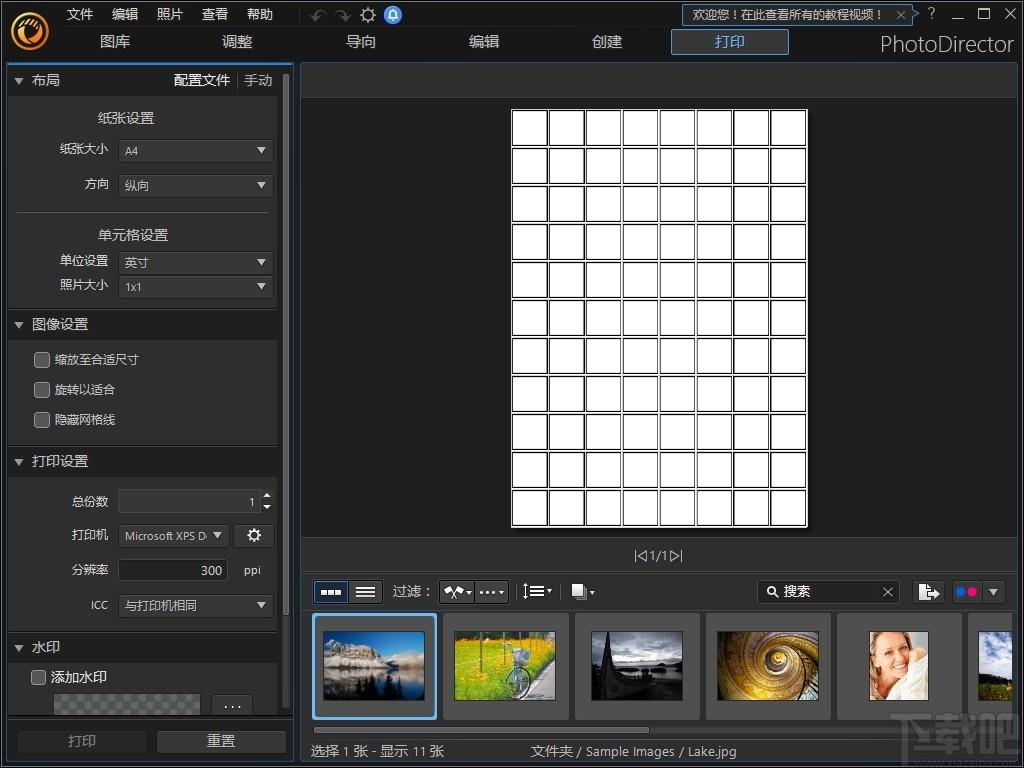Open the photo stack menu icon
The image size is (1024, 768).
click(583, 592)
